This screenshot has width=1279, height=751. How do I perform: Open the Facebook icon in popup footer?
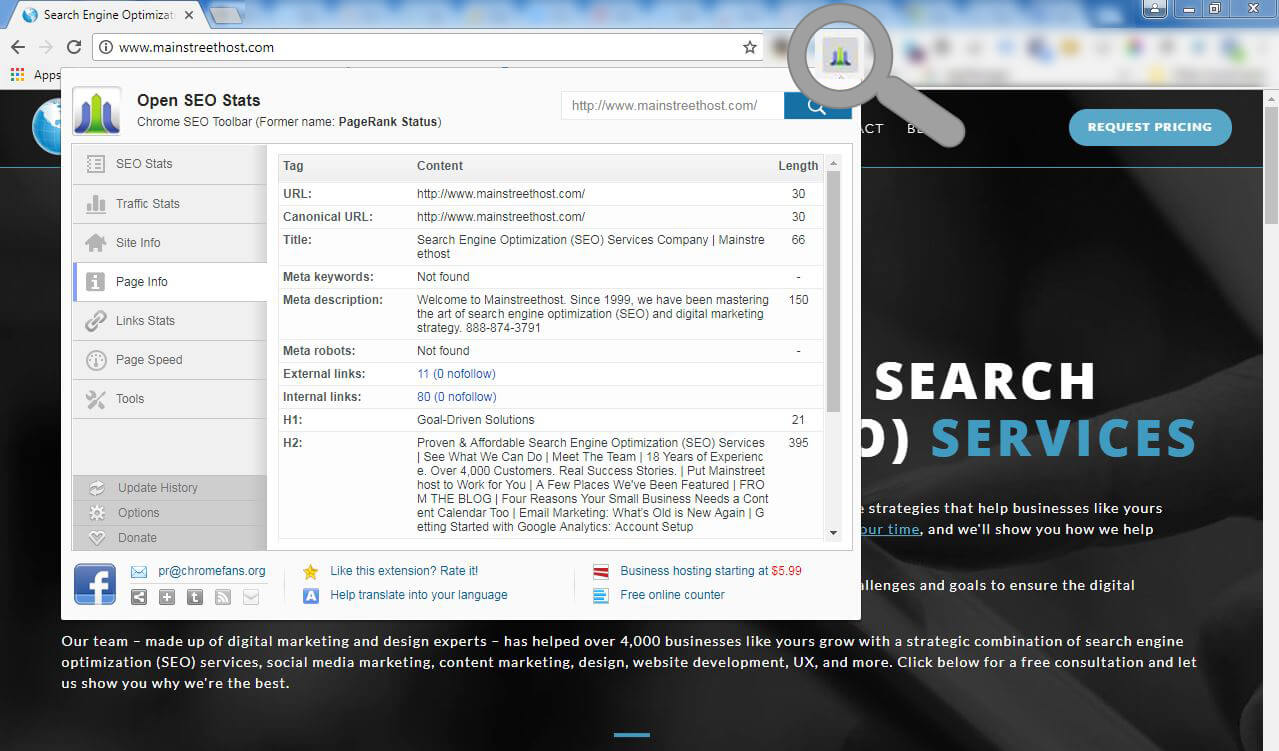[x=95, y=584]
